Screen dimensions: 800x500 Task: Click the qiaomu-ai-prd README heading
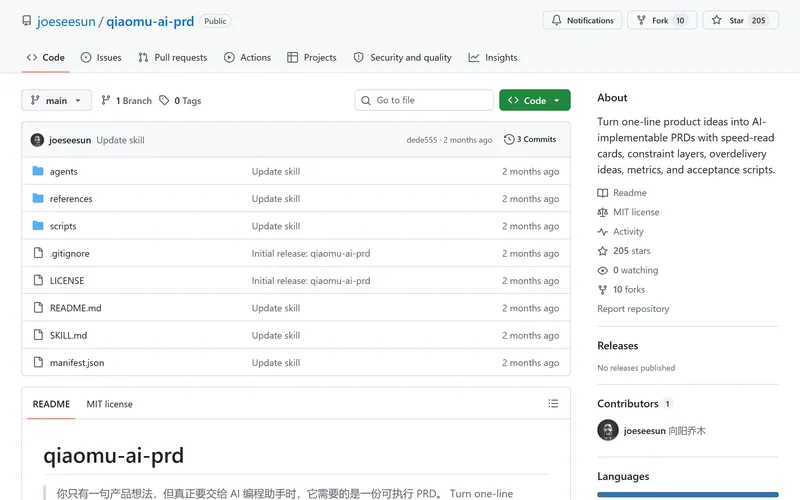coord(113,456)
